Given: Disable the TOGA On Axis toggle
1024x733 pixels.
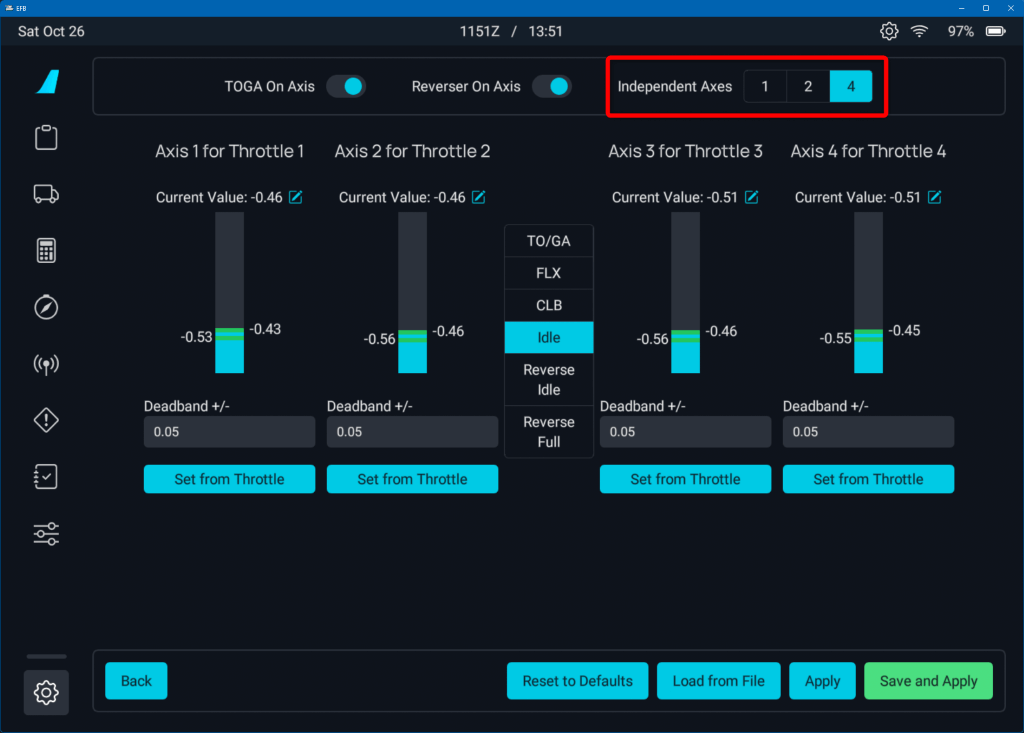Looking at the screenshot, I should coord(346,87).
